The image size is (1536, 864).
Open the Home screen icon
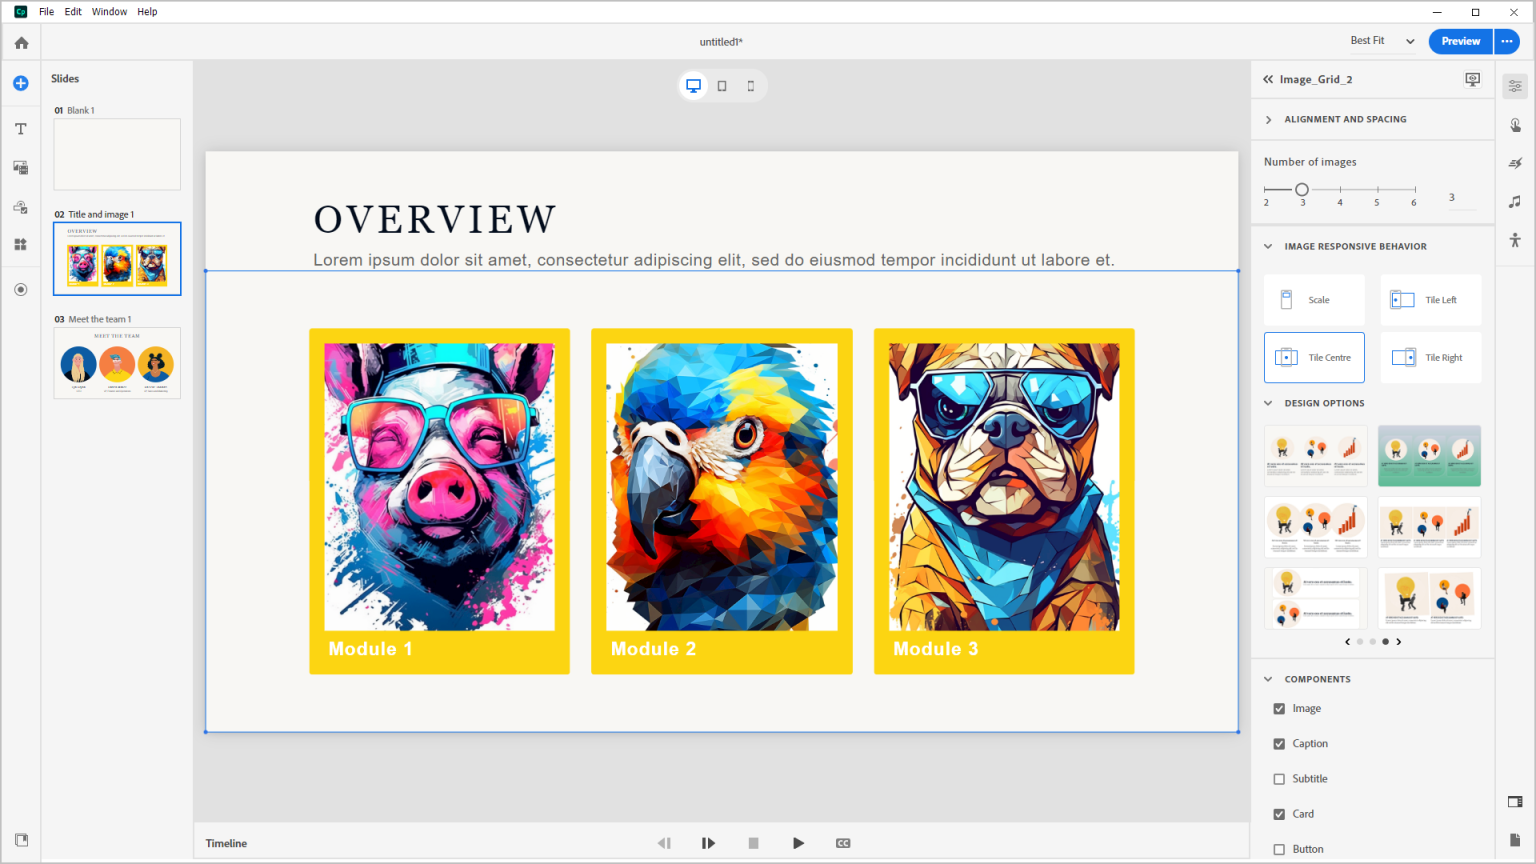click(x=21, y=43)
